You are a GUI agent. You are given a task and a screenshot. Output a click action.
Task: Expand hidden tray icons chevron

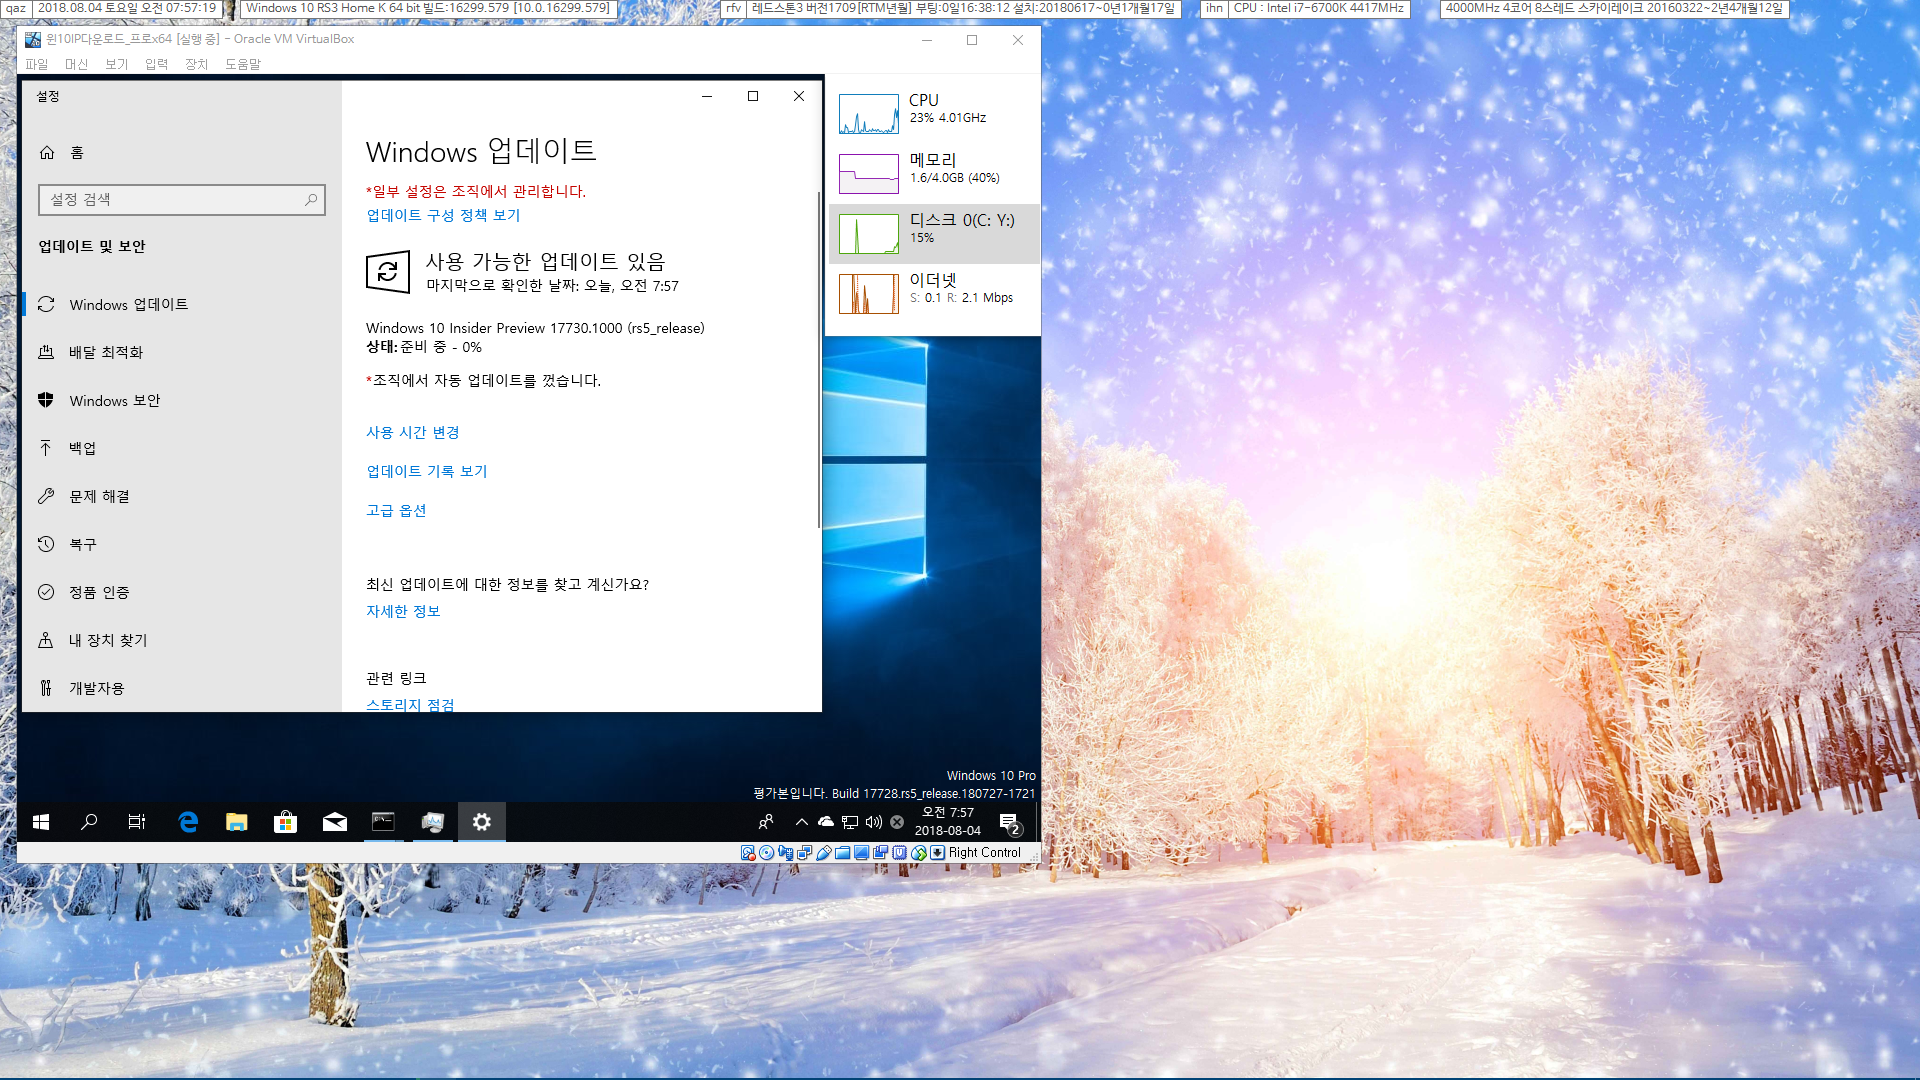tap(802, 822)
